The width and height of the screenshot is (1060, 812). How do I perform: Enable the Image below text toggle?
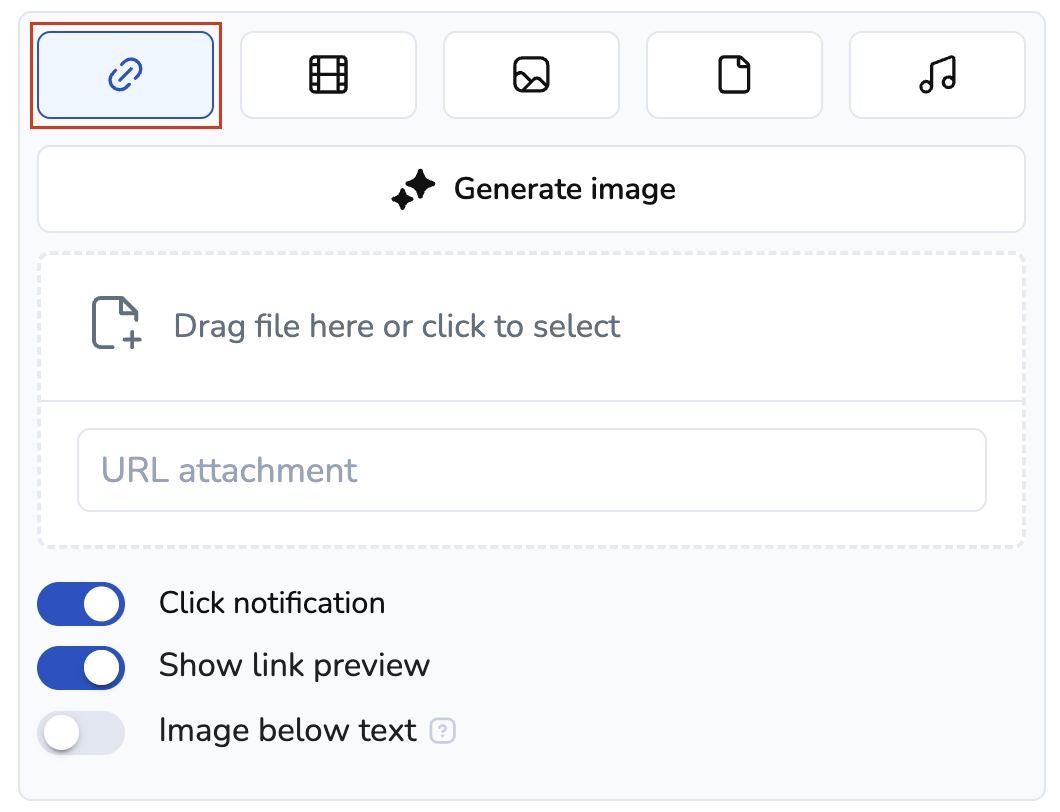[x=81, y=732]
